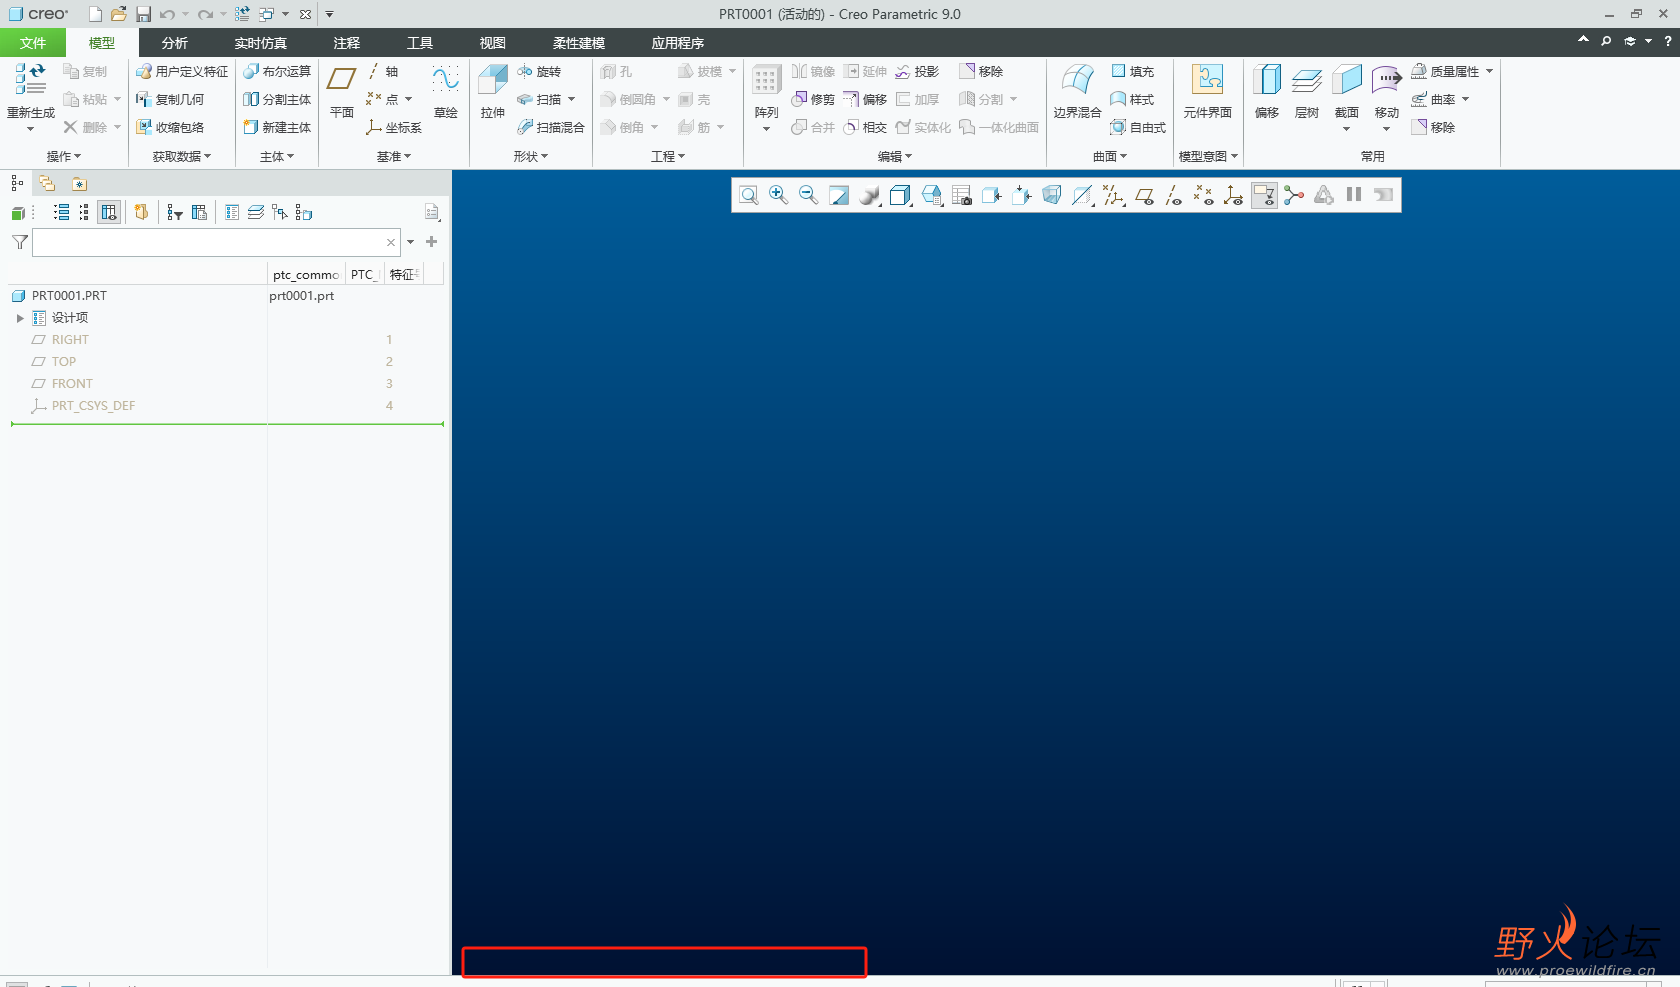Click the Fill (填充) surface tool
1680x987 pixels.
point(1132,72)
